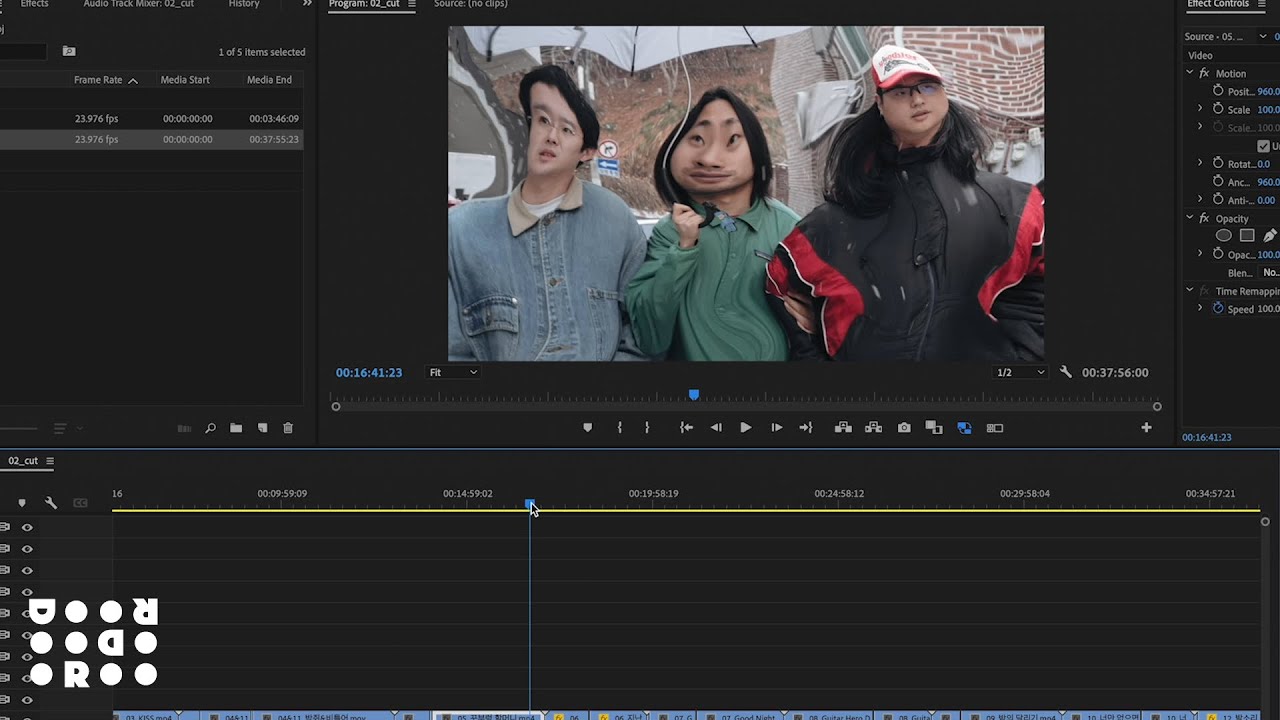Click the Go to In point icon
This screenshot has height=720, width=1280.
pos(686,428)
